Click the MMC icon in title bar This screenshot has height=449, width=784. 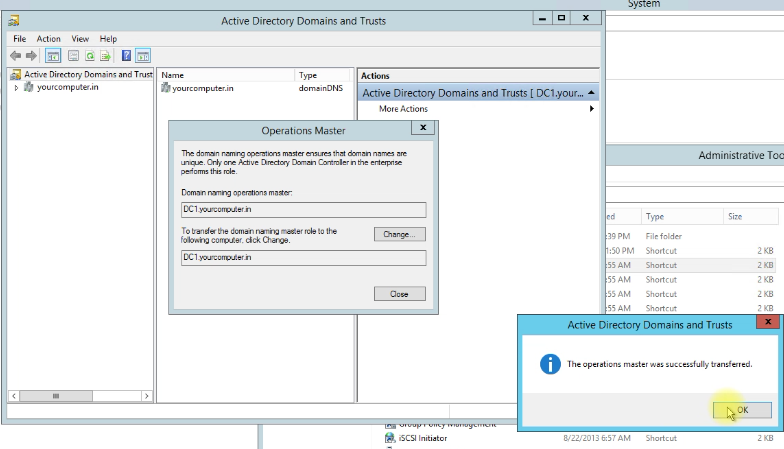point(14,20)
